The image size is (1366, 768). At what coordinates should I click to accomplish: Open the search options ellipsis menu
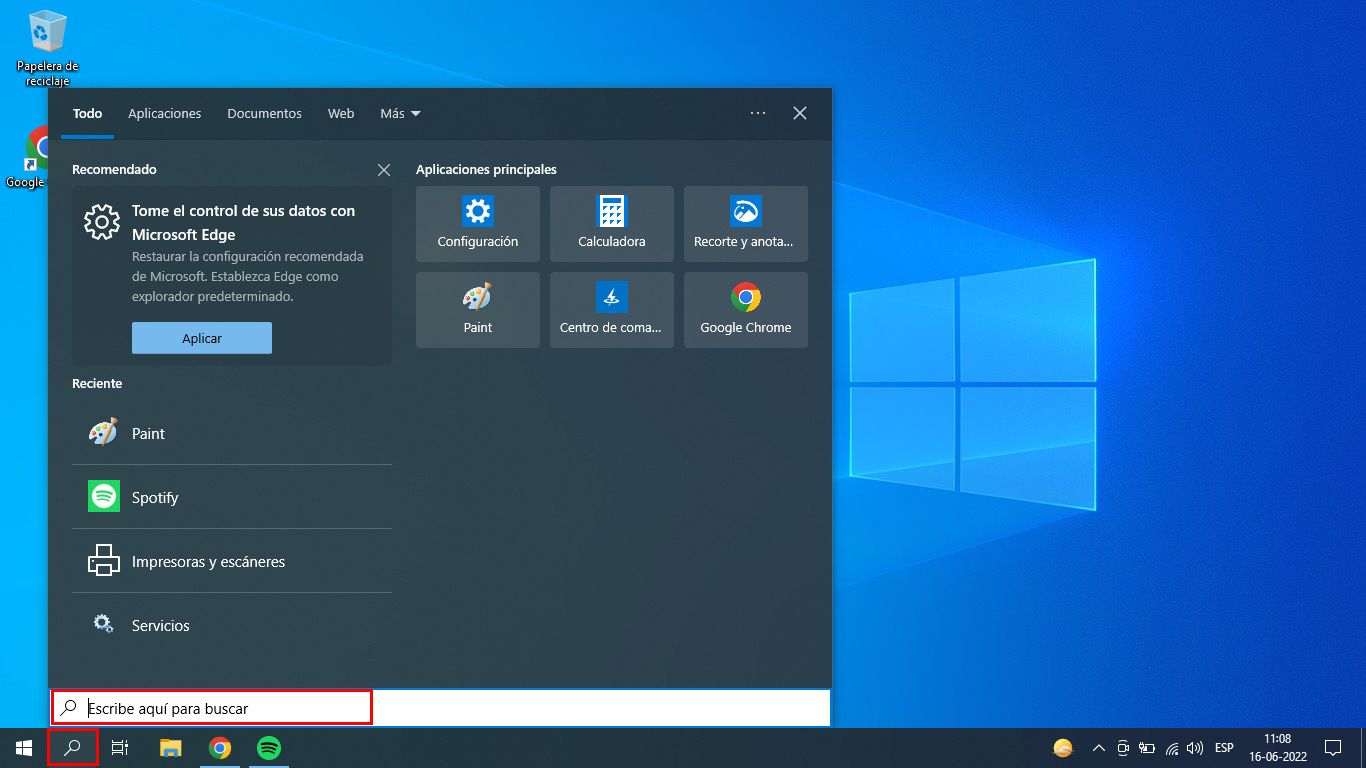point(758,114)
